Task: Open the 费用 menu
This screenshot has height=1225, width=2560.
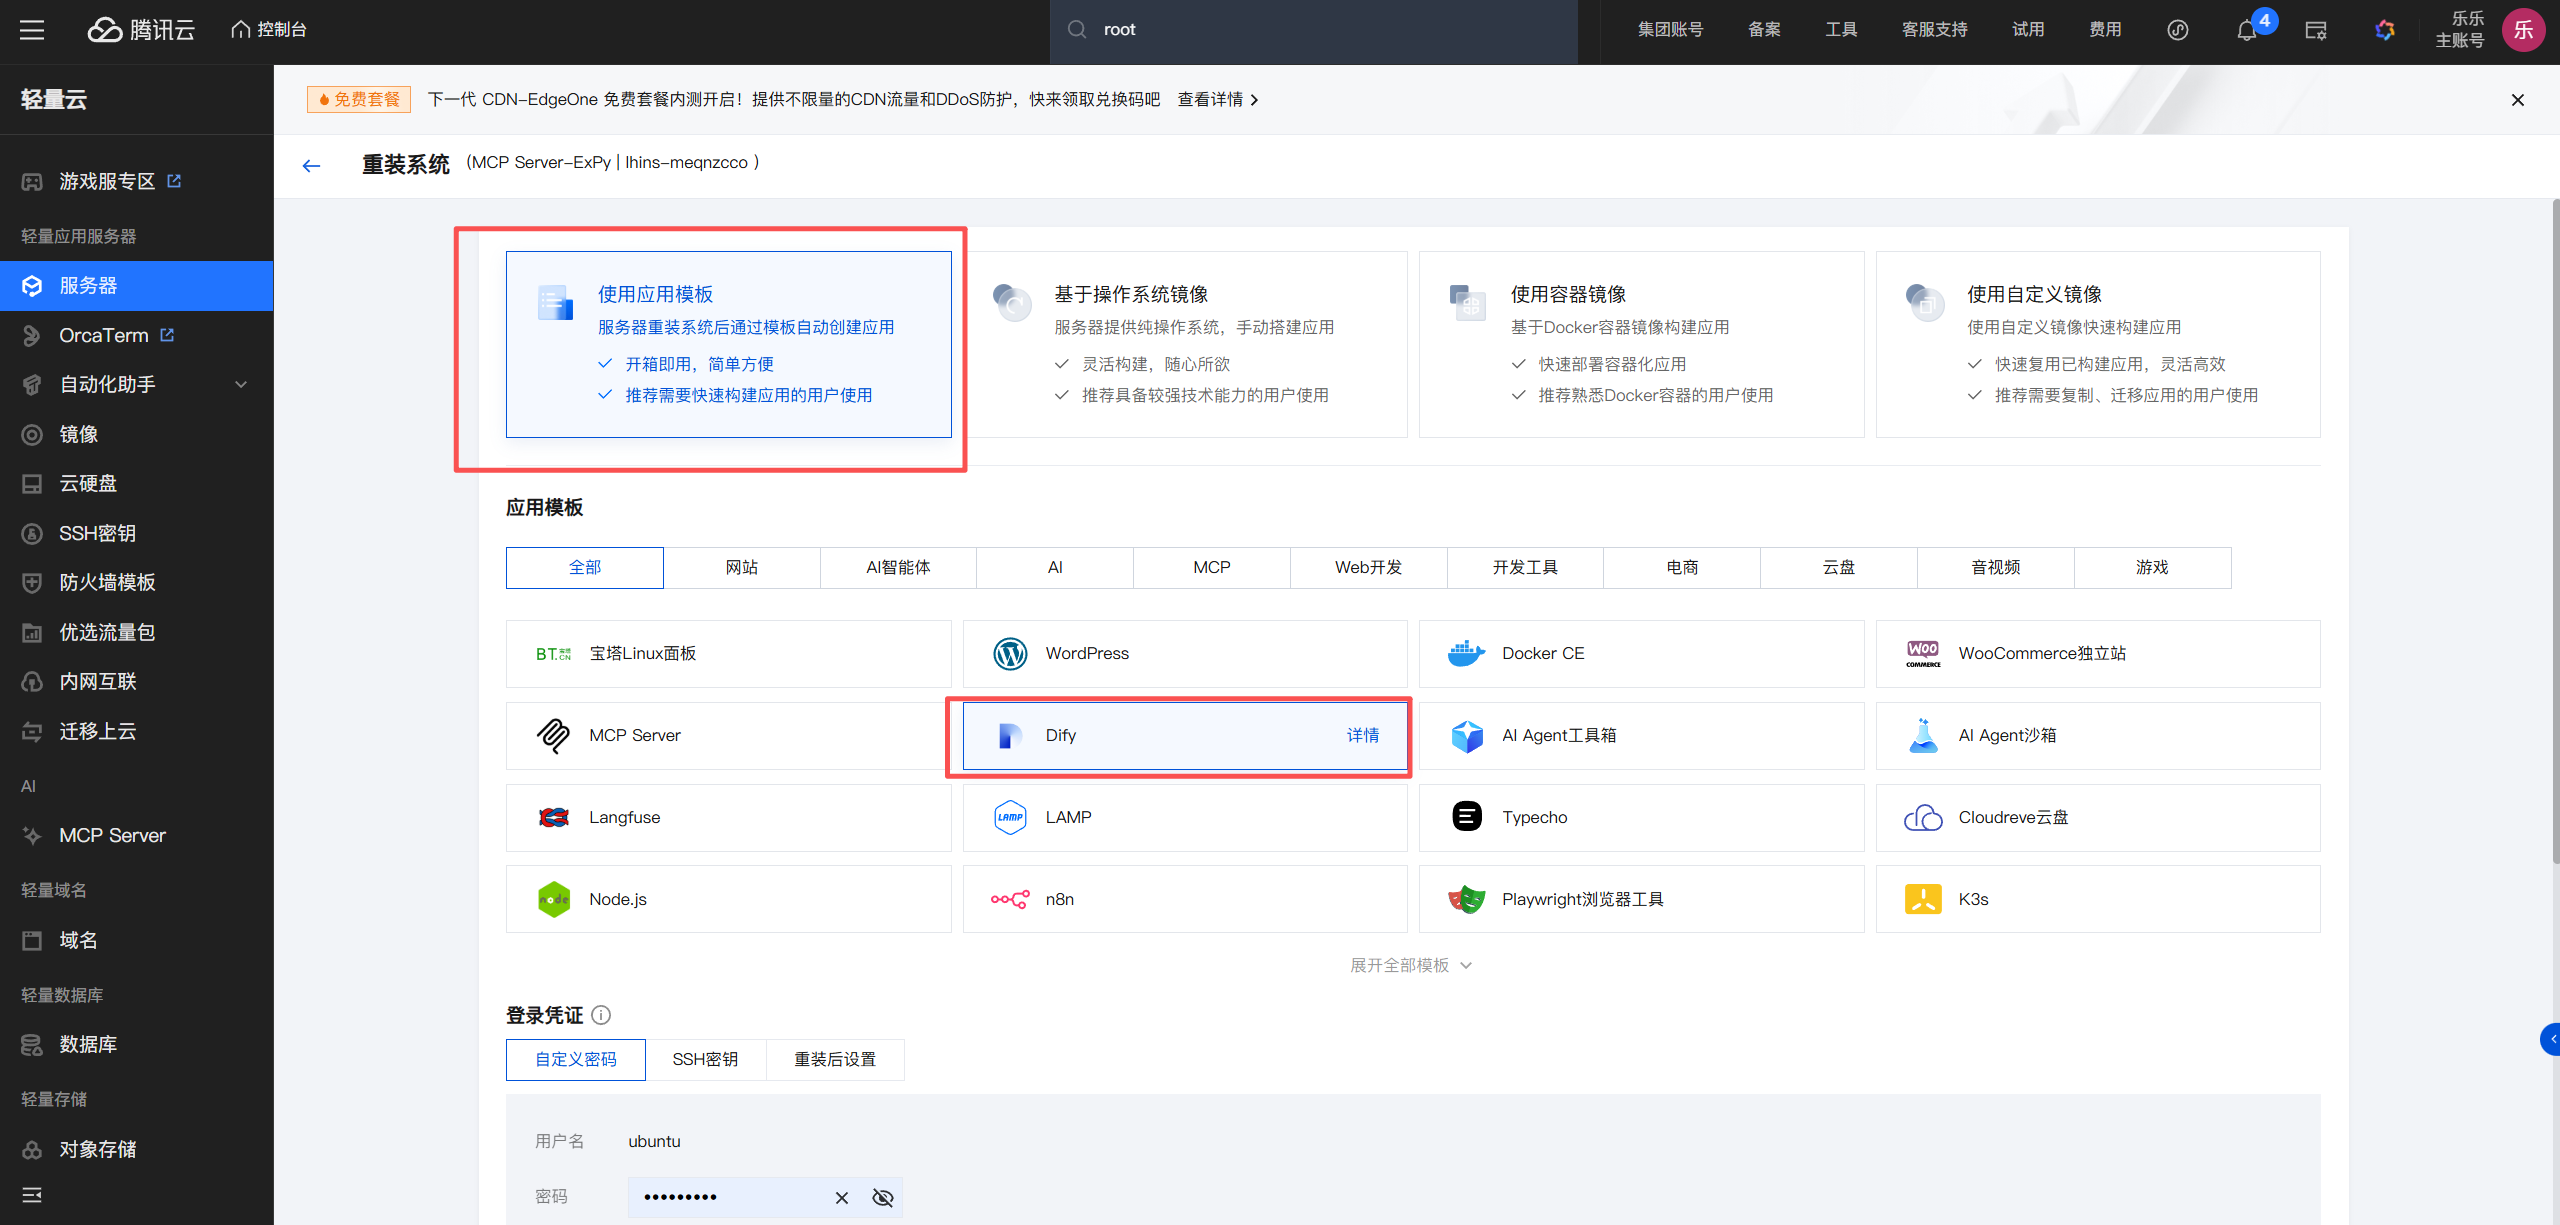Action: click(2105, 30)
